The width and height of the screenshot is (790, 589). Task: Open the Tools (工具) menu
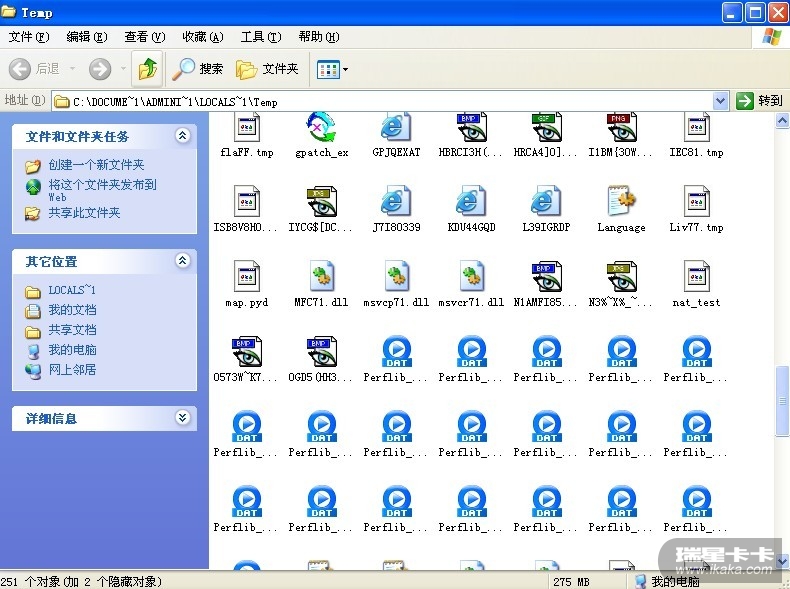(260, 37)
